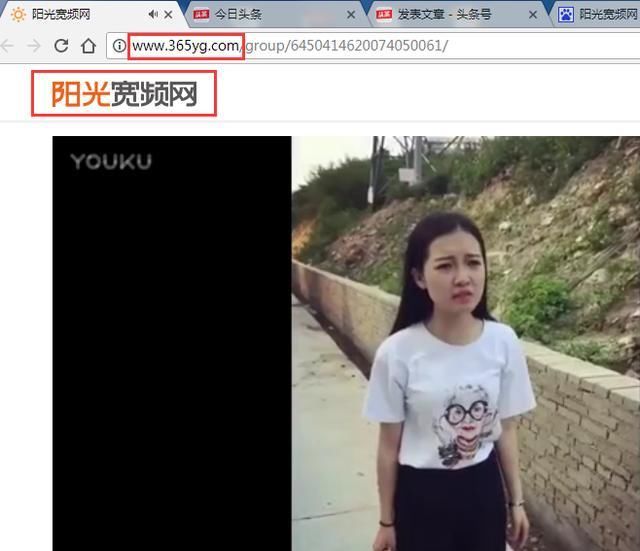
Task: Reload the page with the refresh icon
Action: pos(61,46)
